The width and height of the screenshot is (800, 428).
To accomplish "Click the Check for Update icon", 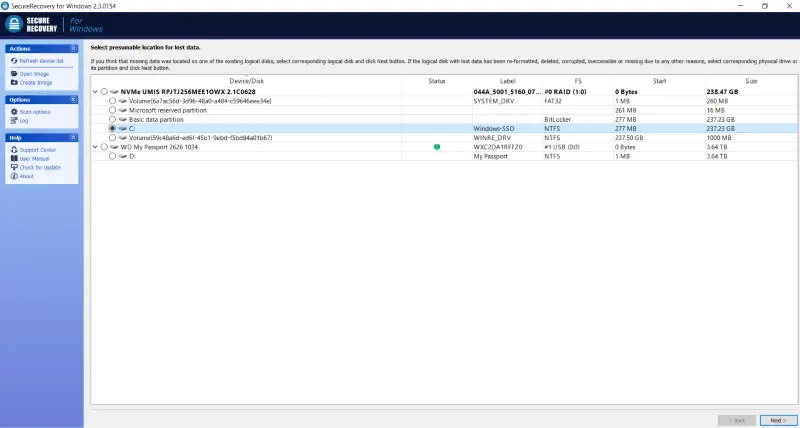I will click(x=14, y=167).
